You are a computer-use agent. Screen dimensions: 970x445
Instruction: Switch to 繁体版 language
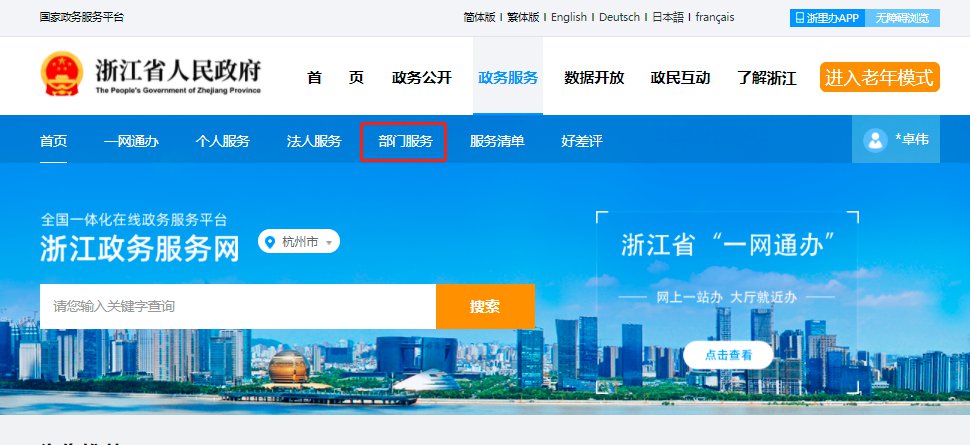(x=523, y=17)
